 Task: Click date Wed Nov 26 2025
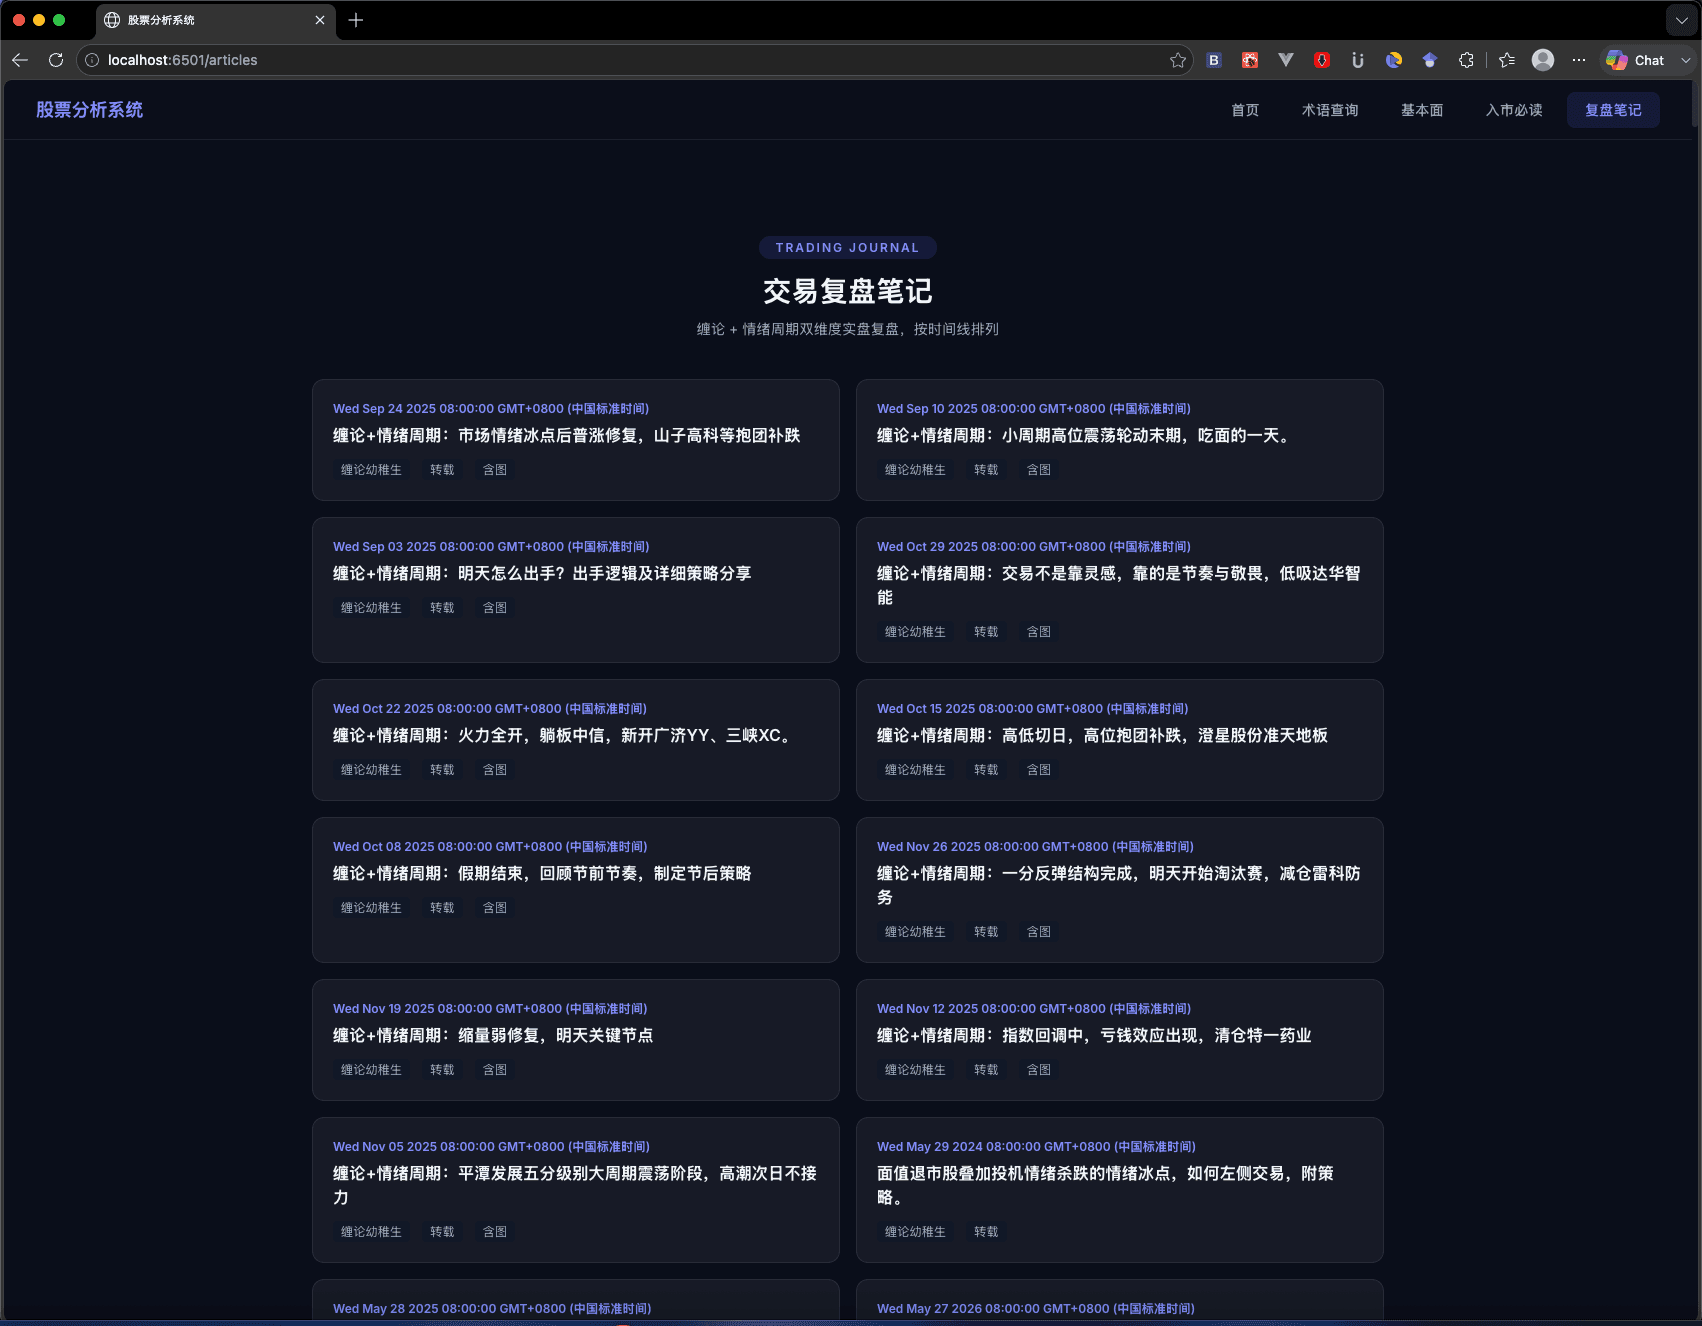(1035, 847)
